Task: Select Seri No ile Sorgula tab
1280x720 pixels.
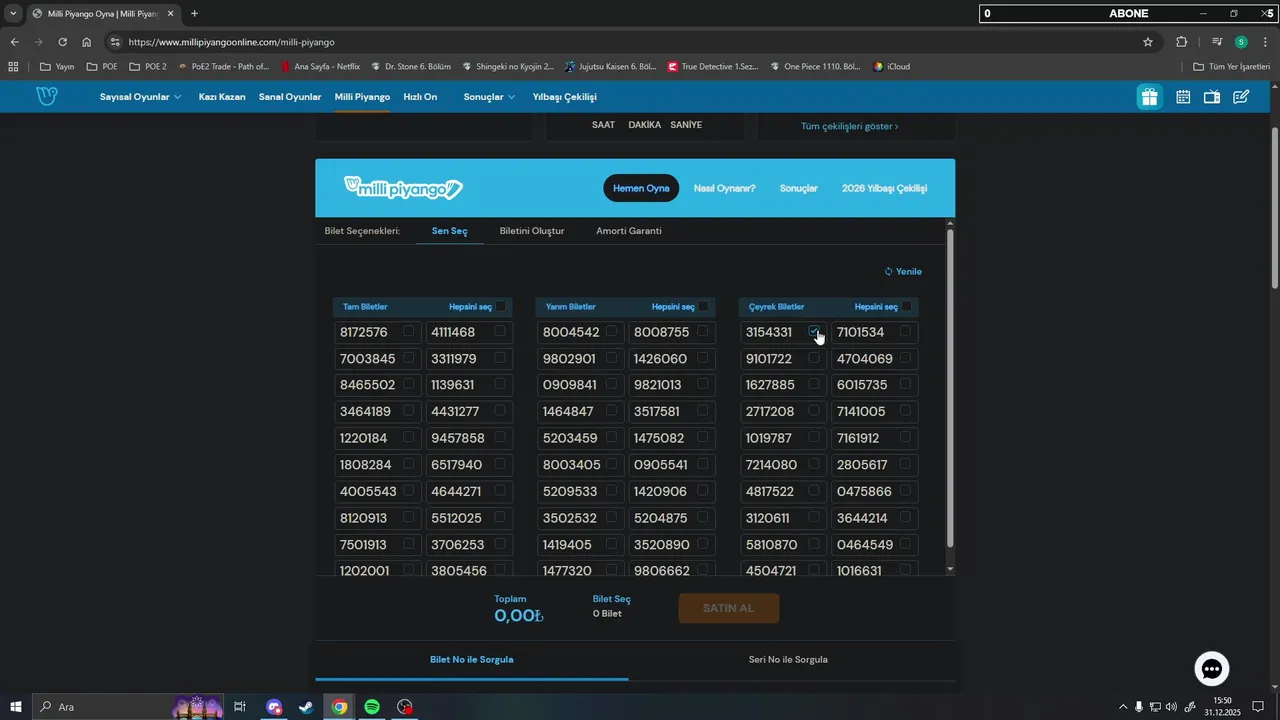Action: (788, 660)
